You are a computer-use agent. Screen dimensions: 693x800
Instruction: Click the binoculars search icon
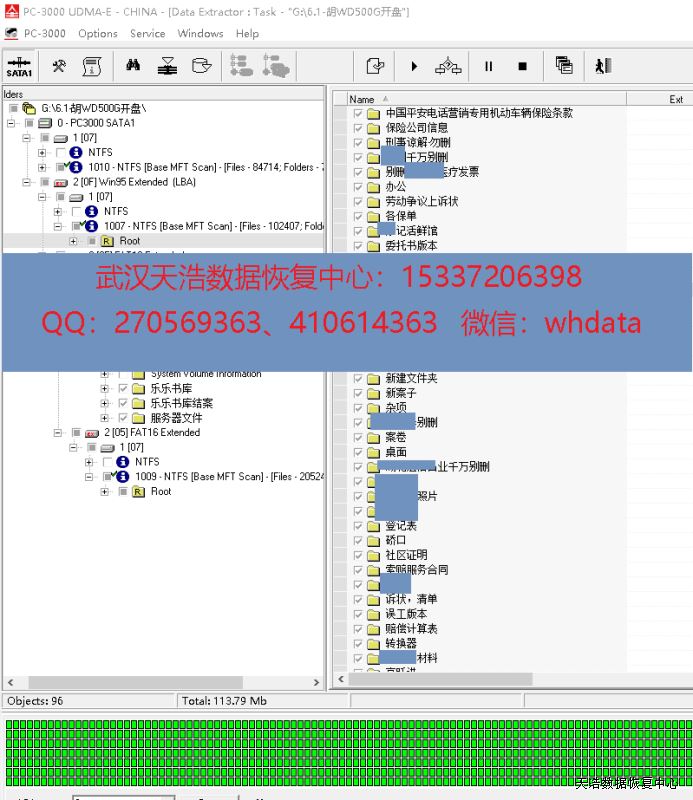click(133, 66)
